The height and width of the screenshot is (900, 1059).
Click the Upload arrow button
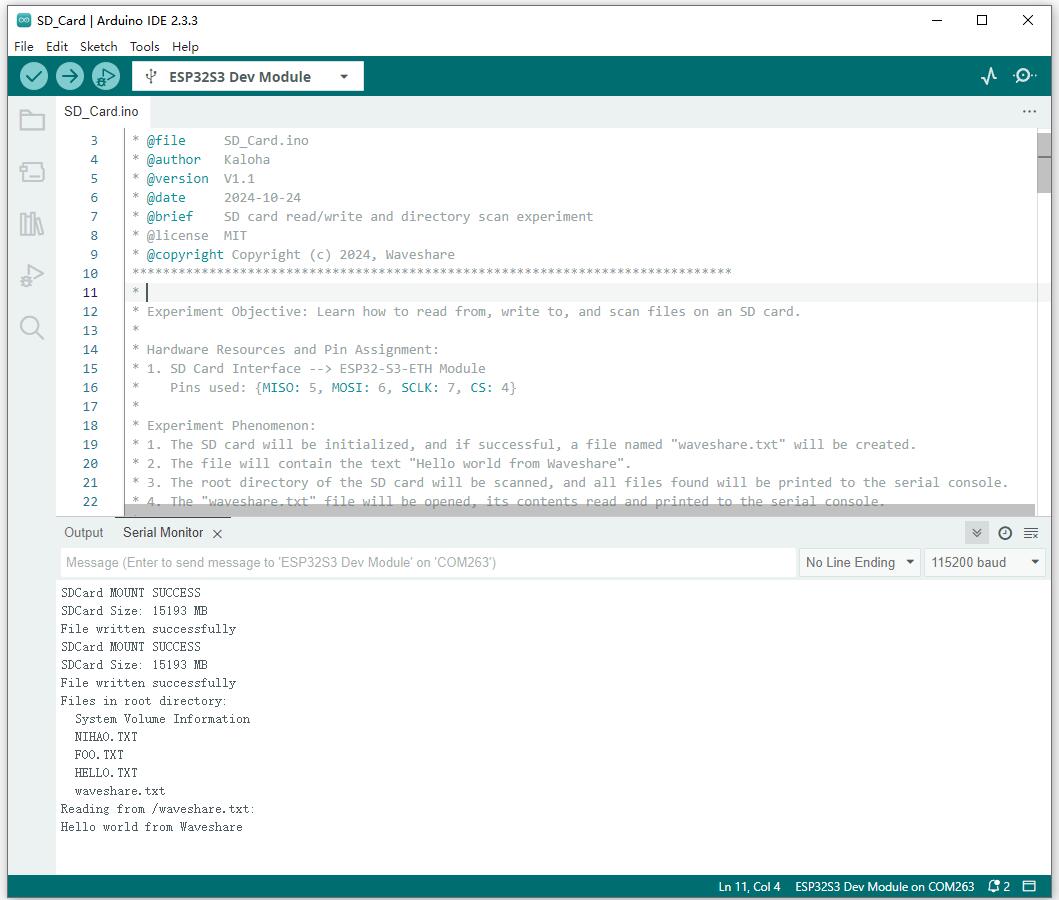(x=69, y=76)
